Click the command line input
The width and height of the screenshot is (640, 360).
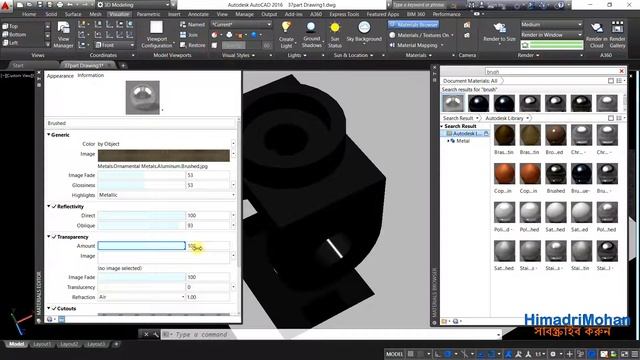pyautogui.click(x=331, y=335)
